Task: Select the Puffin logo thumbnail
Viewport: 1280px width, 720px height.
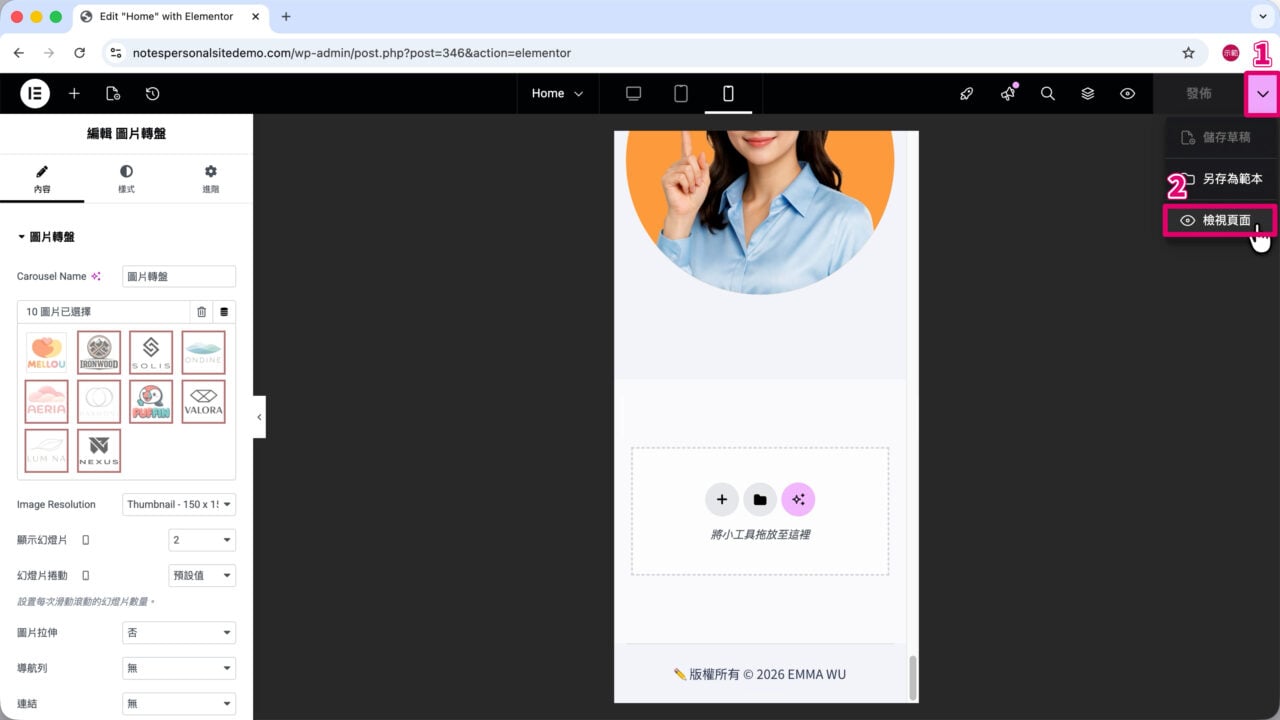Action: coord(151,401)
